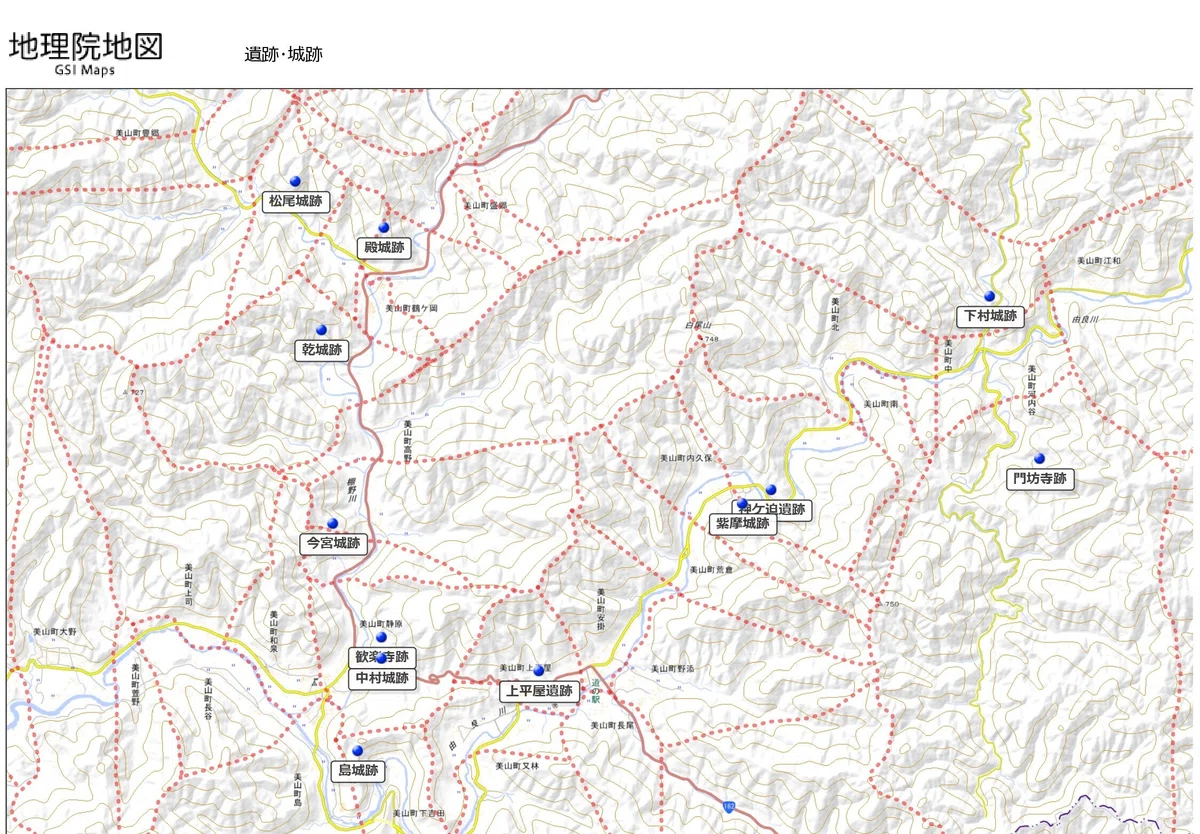Select the partially hidden ケ迫遺跡 label
1200x834 pixels.
pos(772,509)
